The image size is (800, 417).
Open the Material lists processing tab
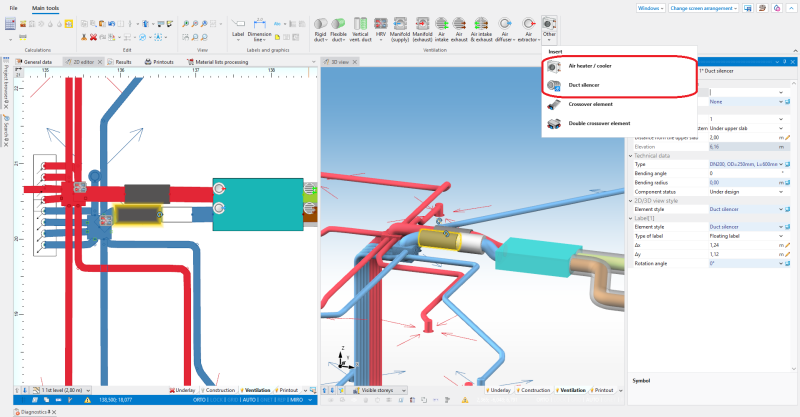tap(217, 62)
